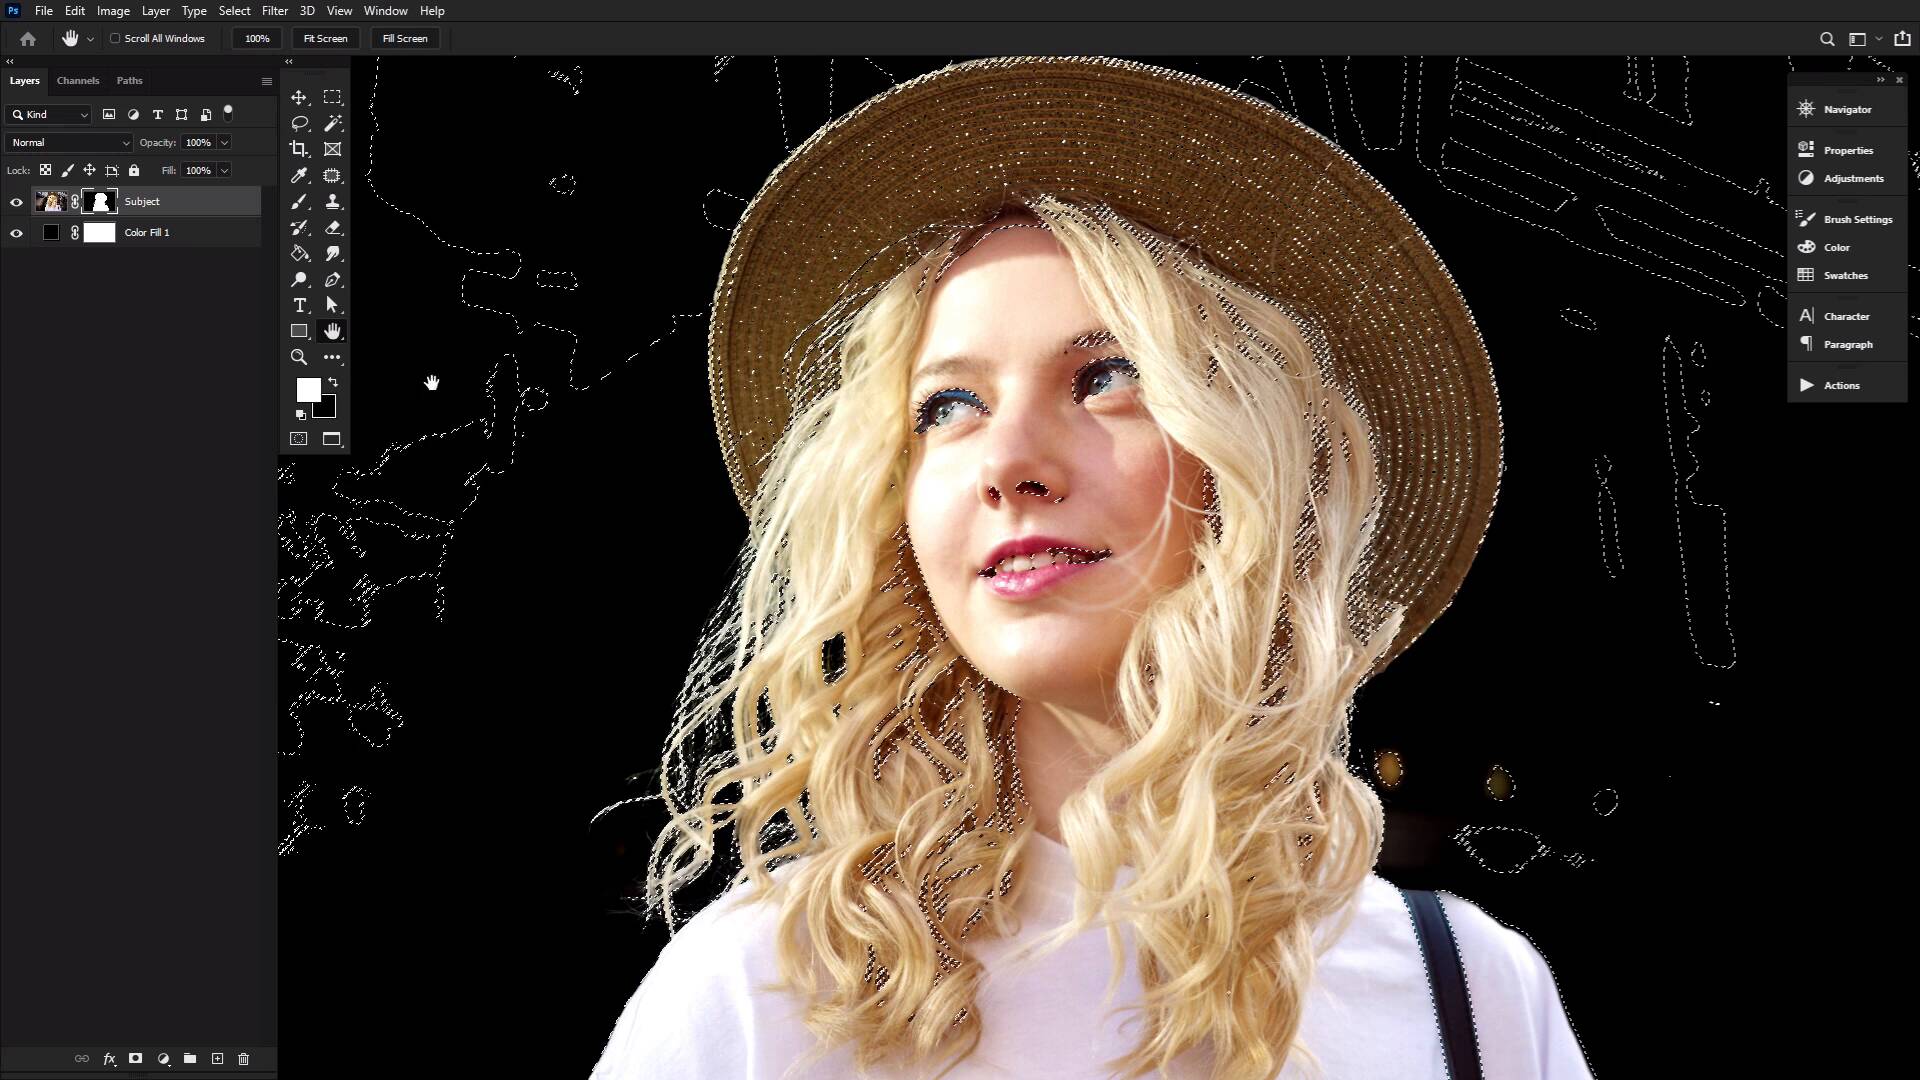Select the Eyedropper tool
This screenshot has width=1920, height=1080.
tap(299, 175)
